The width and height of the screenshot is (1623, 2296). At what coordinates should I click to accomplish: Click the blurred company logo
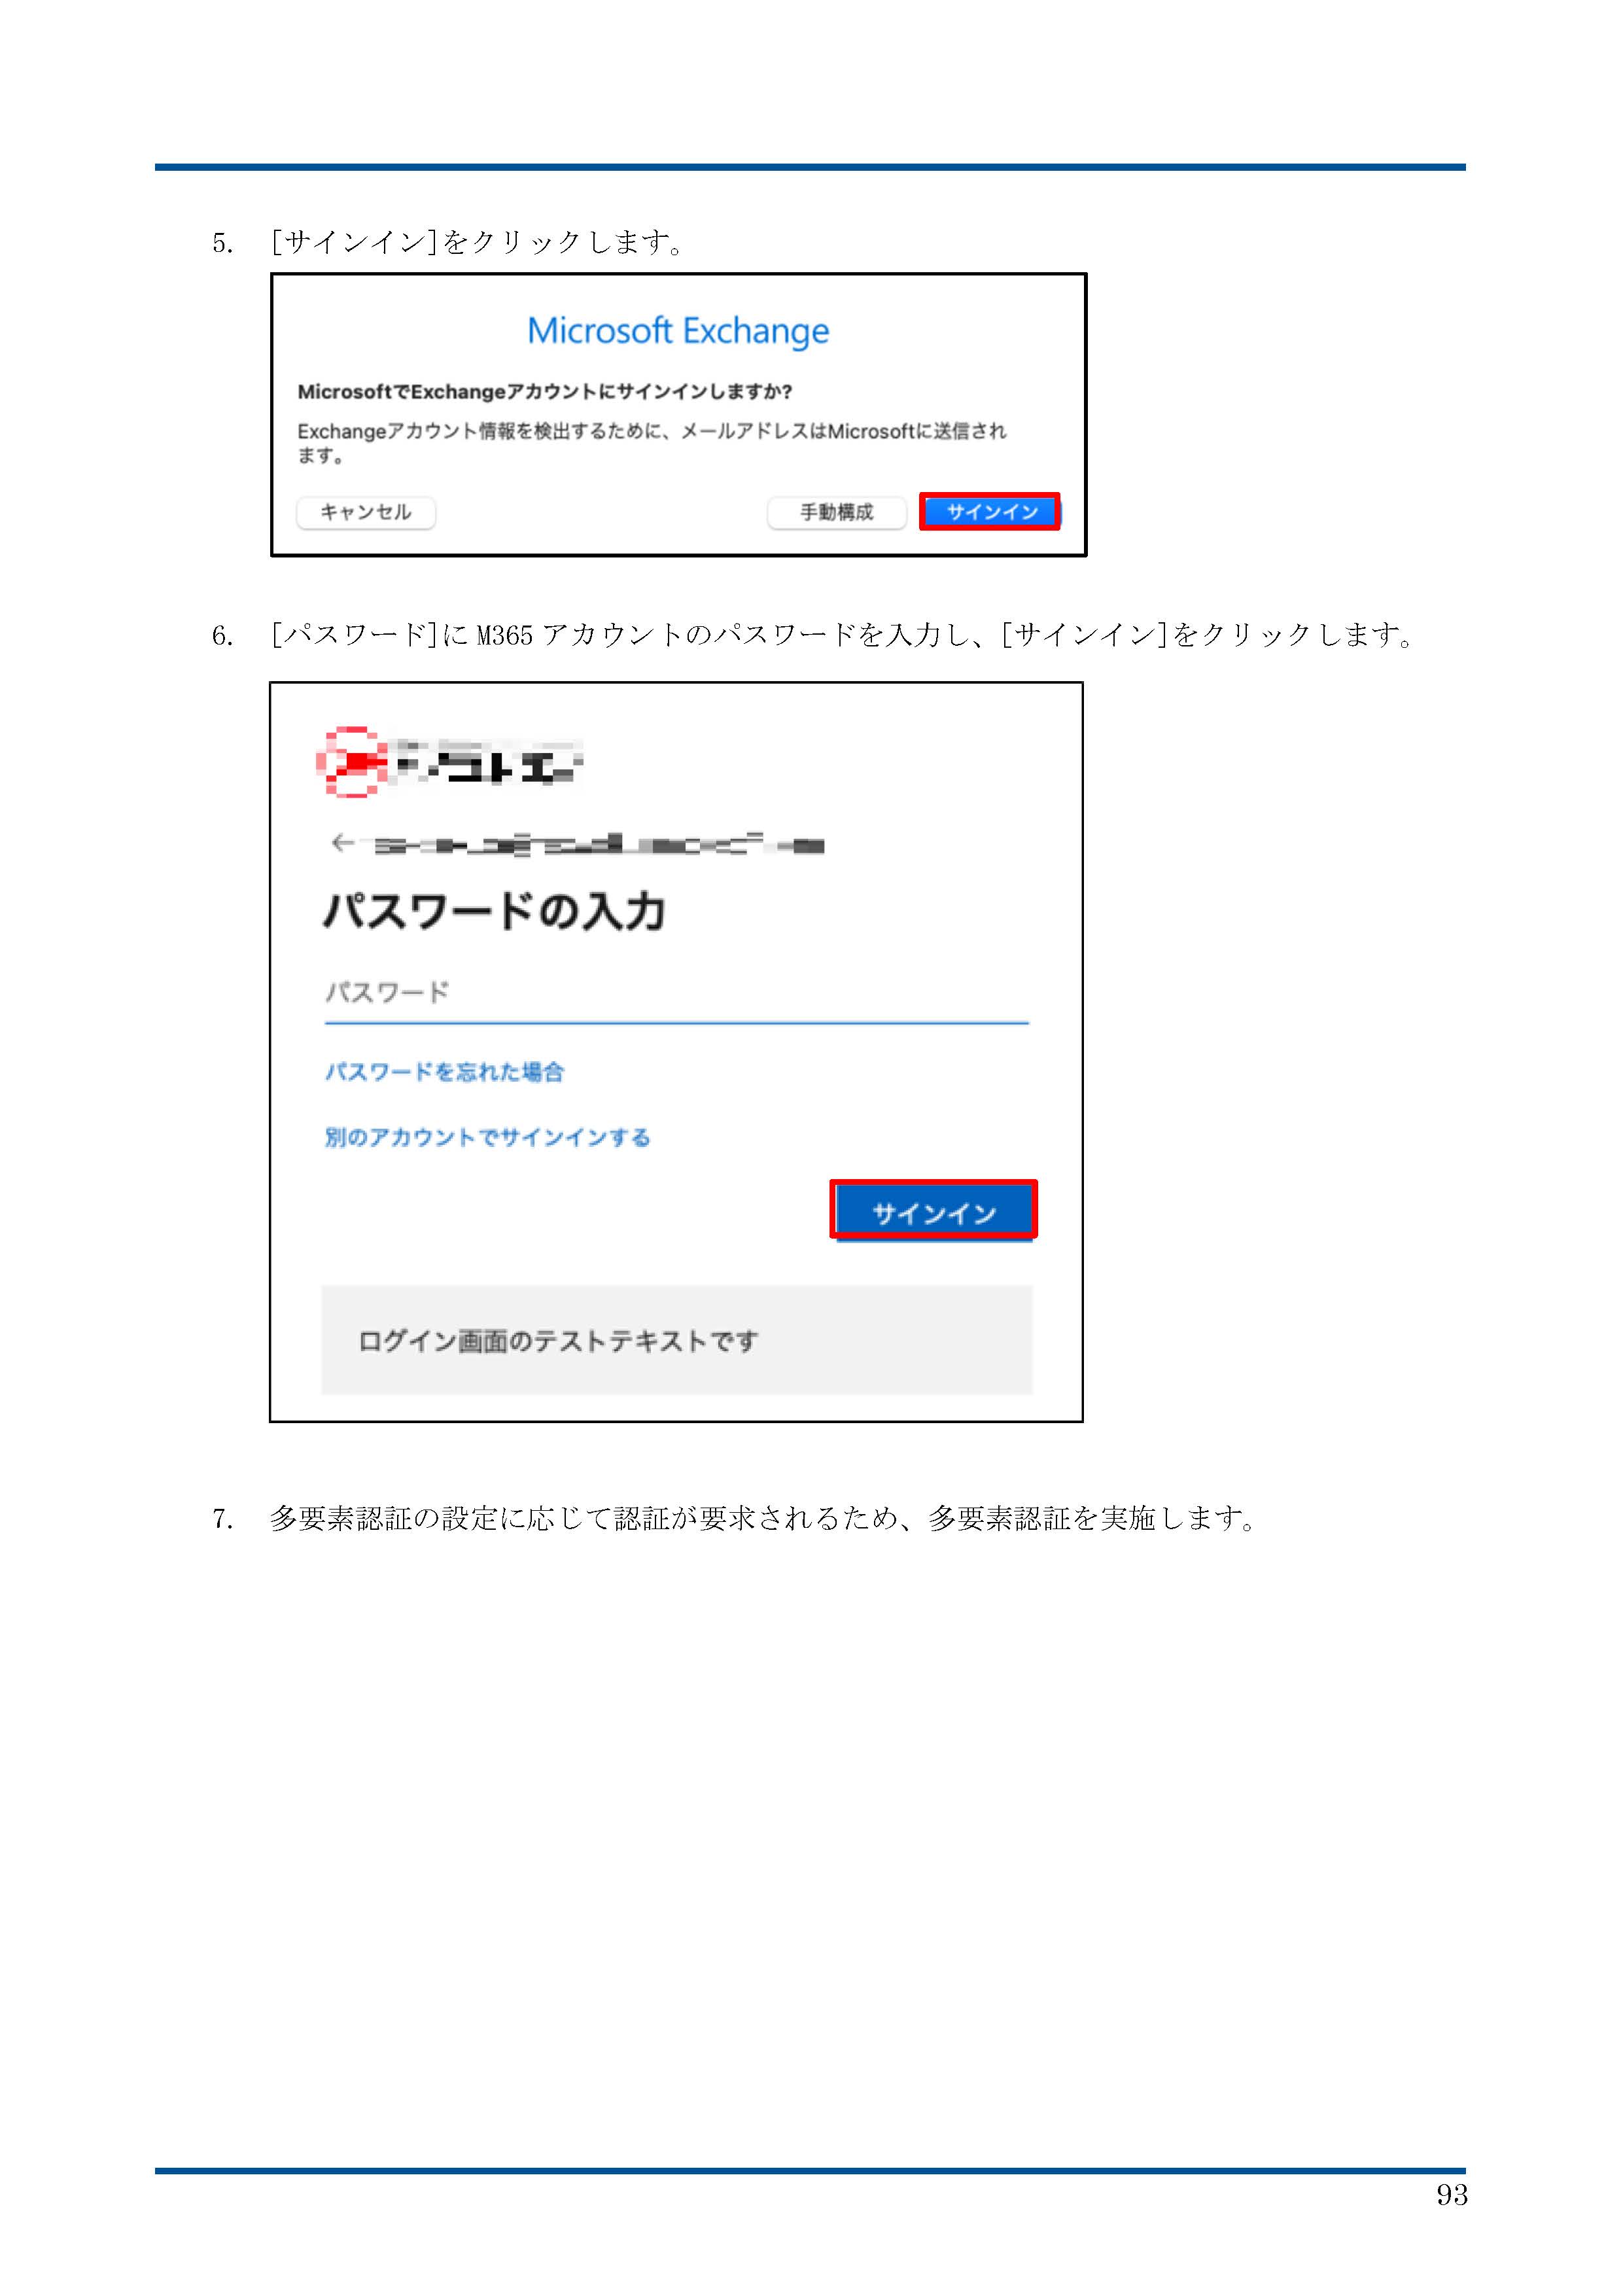pos(449,762)
